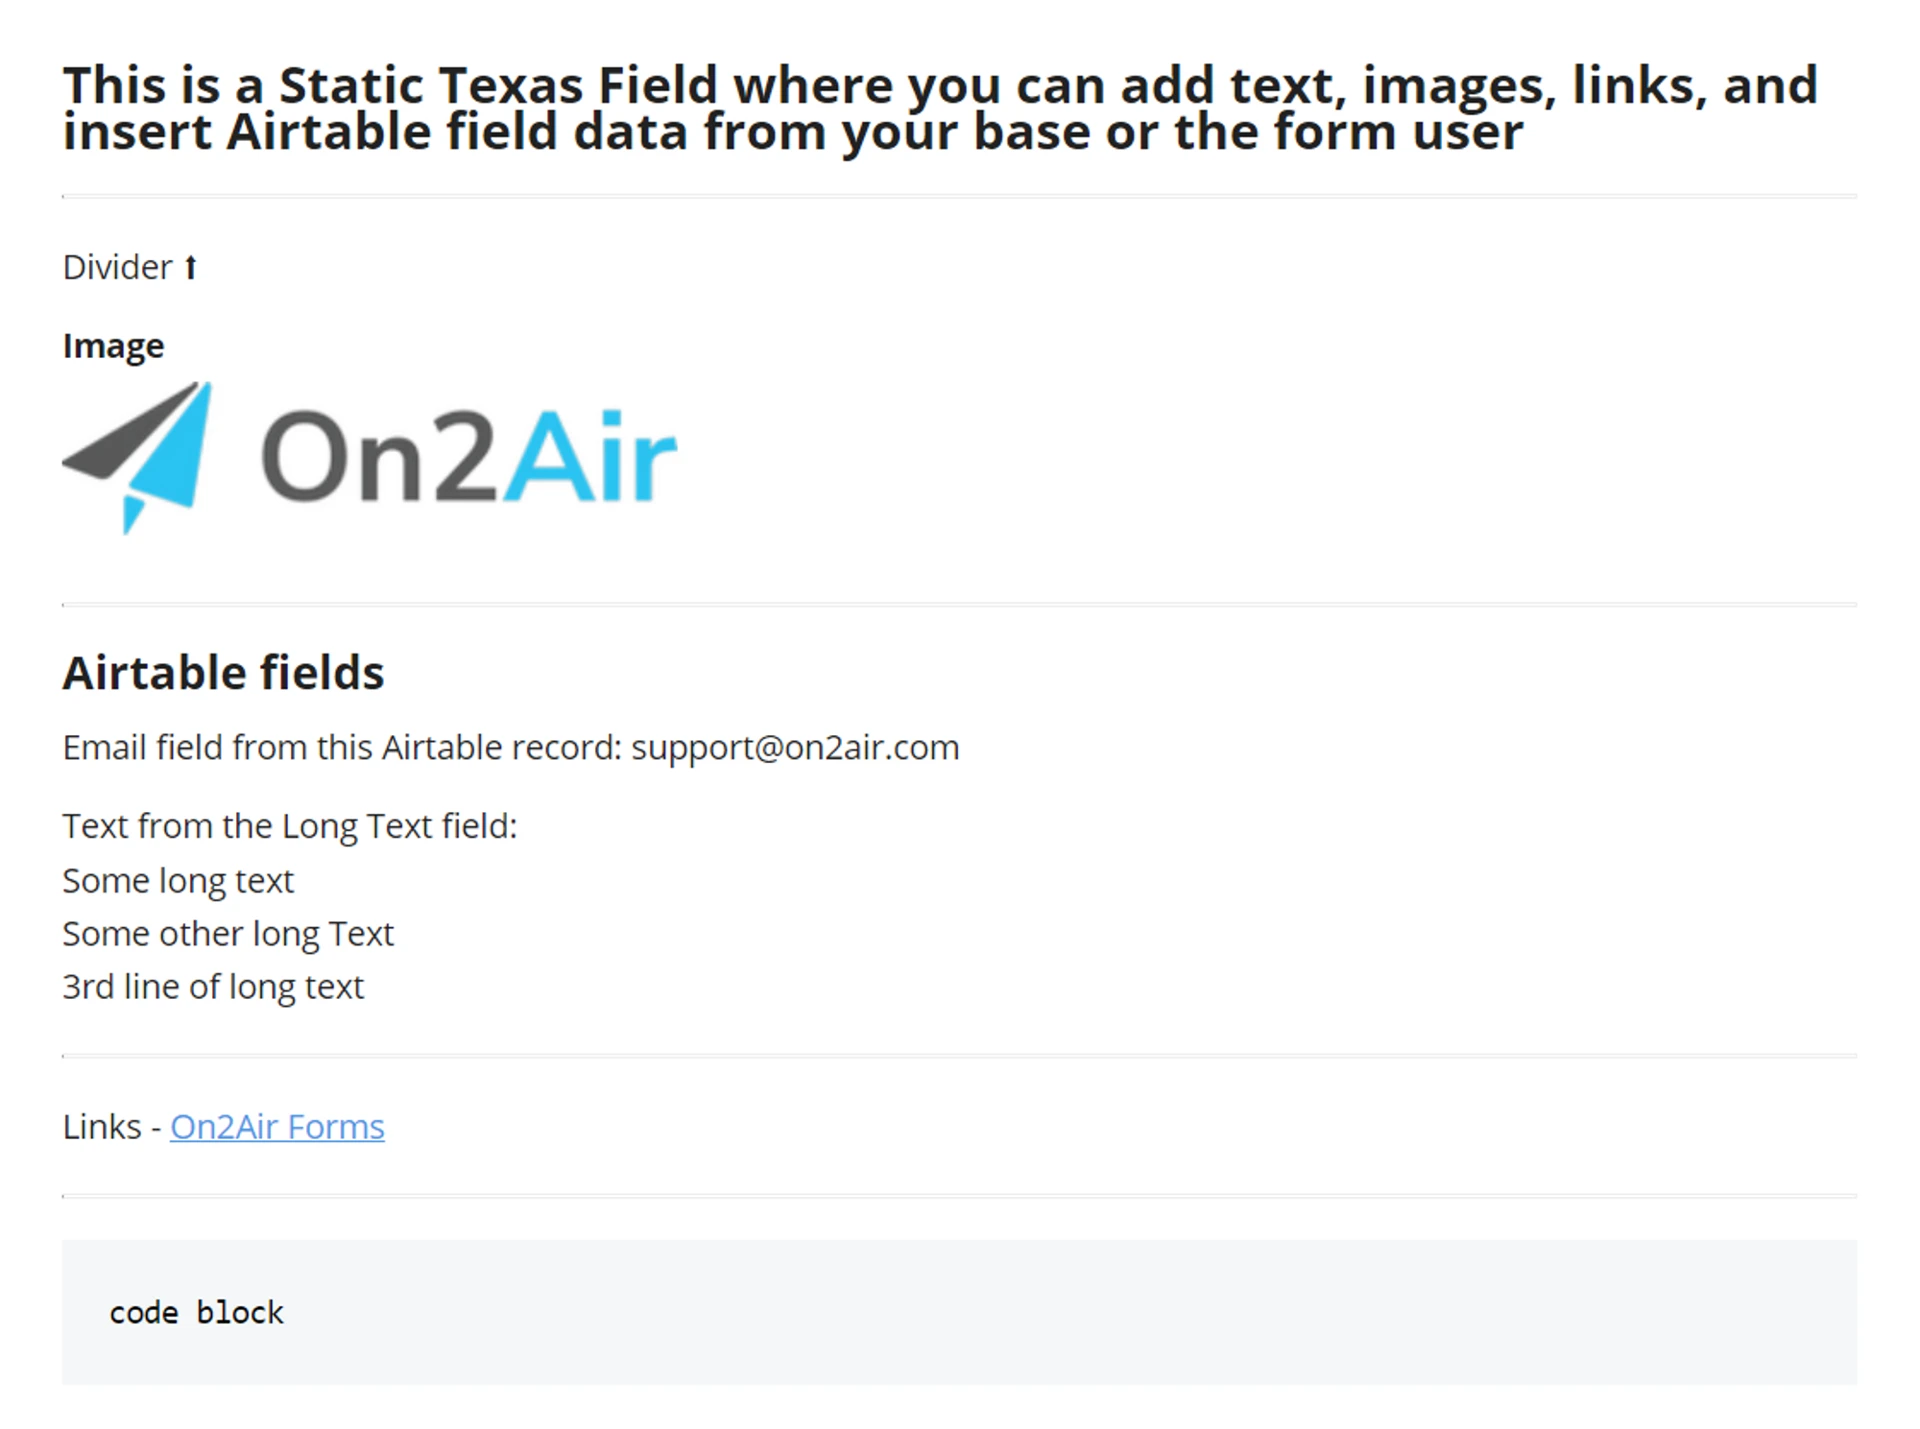Click the Static Texas Field heading
The width and height of the screenshot is (1920, 1429).
click(x=940, y=108)
